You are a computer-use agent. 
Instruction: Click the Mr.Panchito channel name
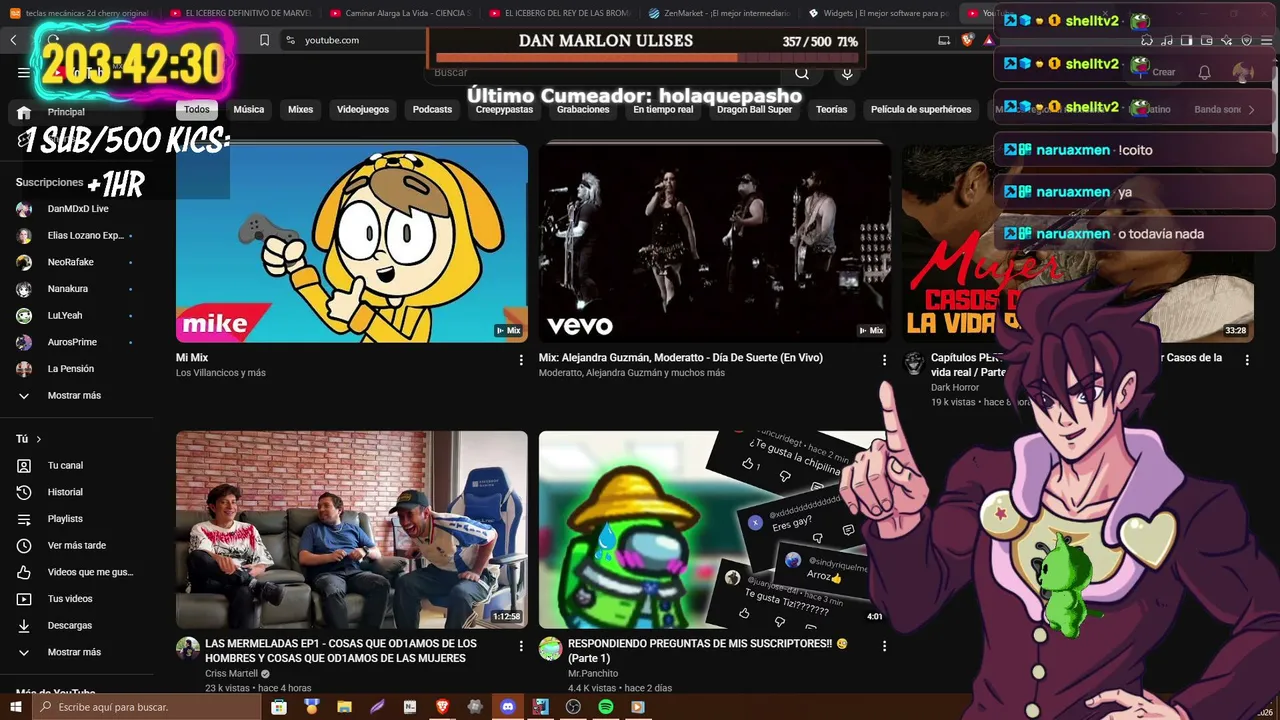[x=593, y=674]
